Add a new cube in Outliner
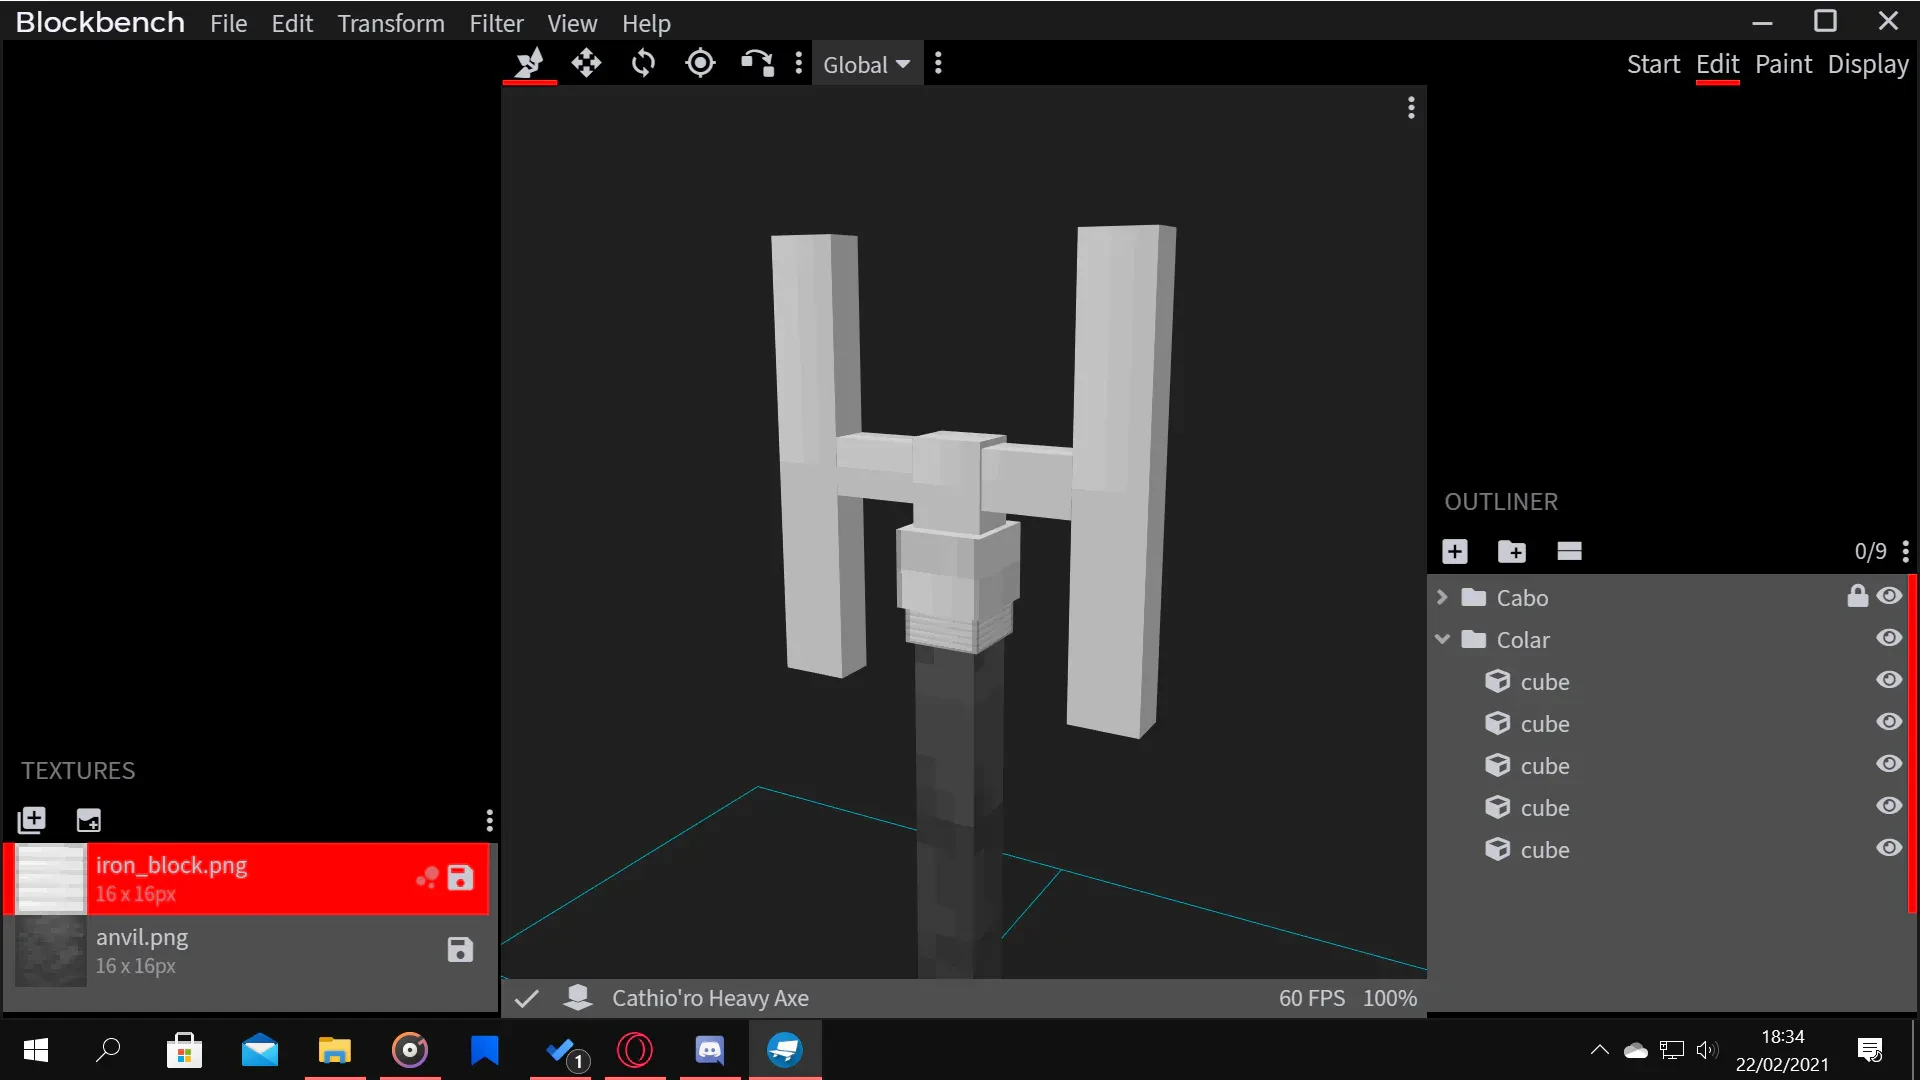Image resolution: width=1920 pixels, height=1080 pixels. click(x=1455, y=551)
